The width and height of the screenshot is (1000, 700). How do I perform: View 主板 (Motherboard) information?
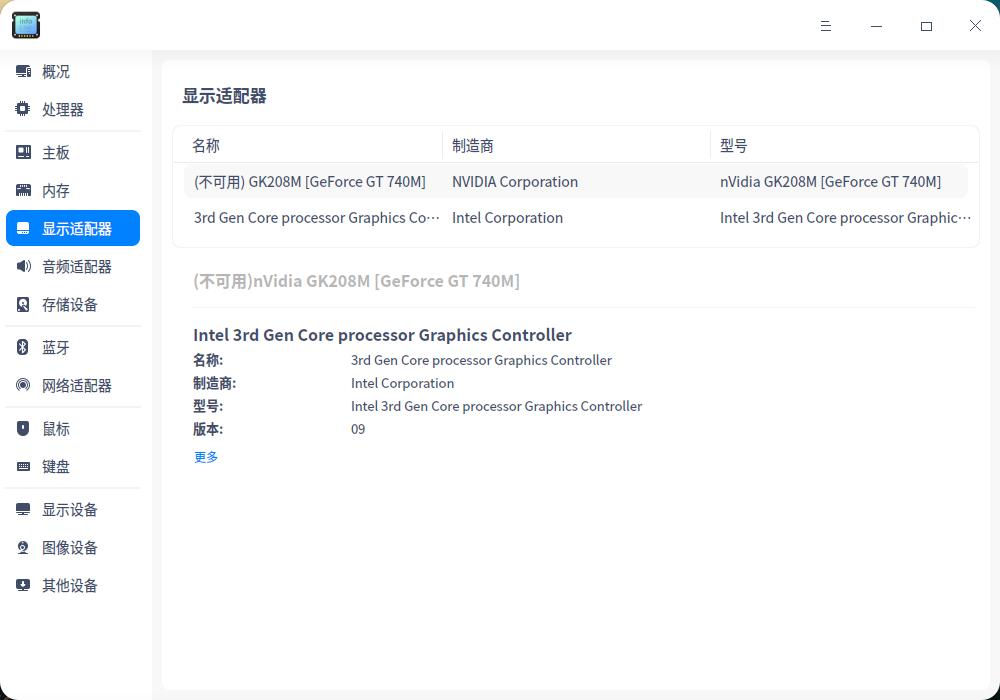56,152
